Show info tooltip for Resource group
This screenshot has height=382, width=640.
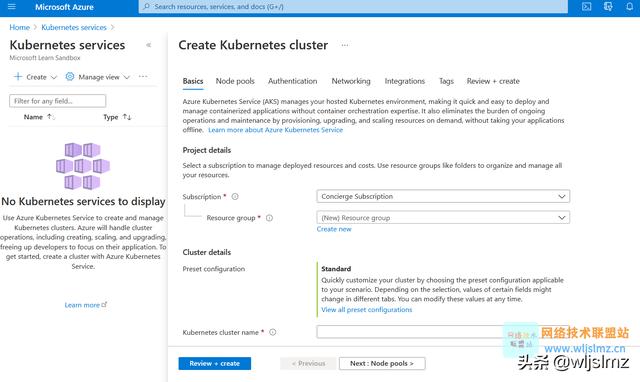(x=269, y=218)
